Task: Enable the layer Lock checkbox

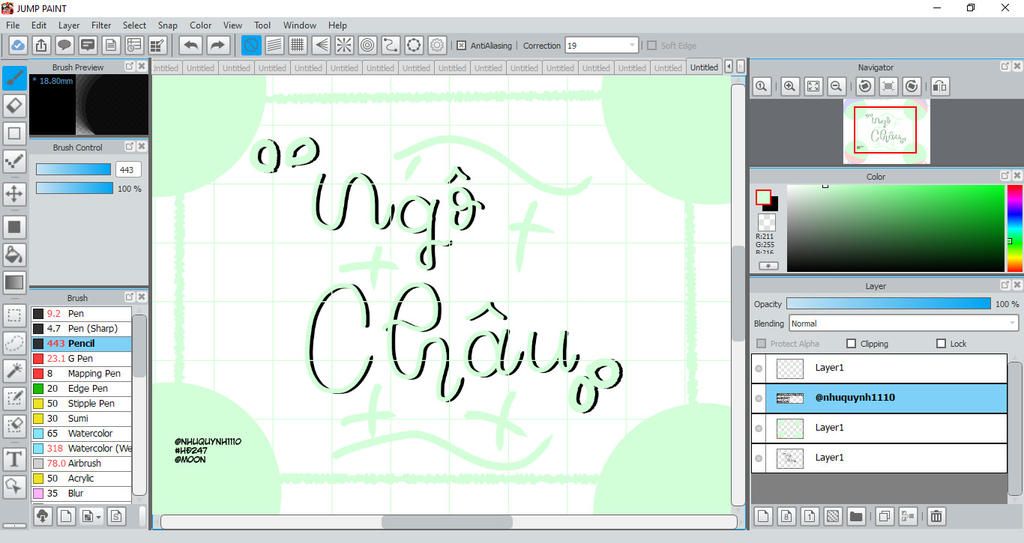Action: pos(941,344)
